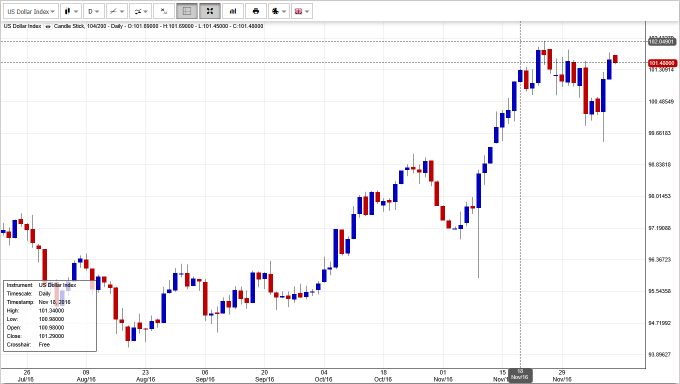680x384 pixels.
Task: Click the 97.19088 price axis value
Action: point(661,228)
